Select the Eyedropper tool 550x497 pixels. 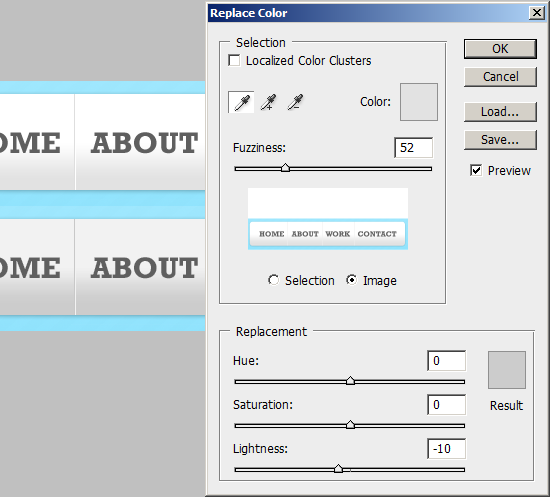[x=241, y=102]
